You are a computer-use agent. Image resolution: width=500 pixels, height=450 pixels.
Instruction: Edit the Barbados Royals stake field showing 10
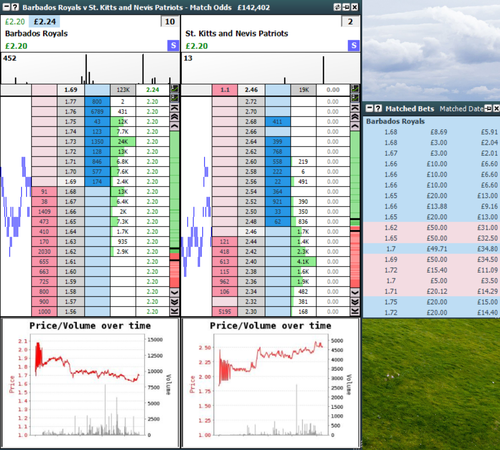tap(170, 22)
